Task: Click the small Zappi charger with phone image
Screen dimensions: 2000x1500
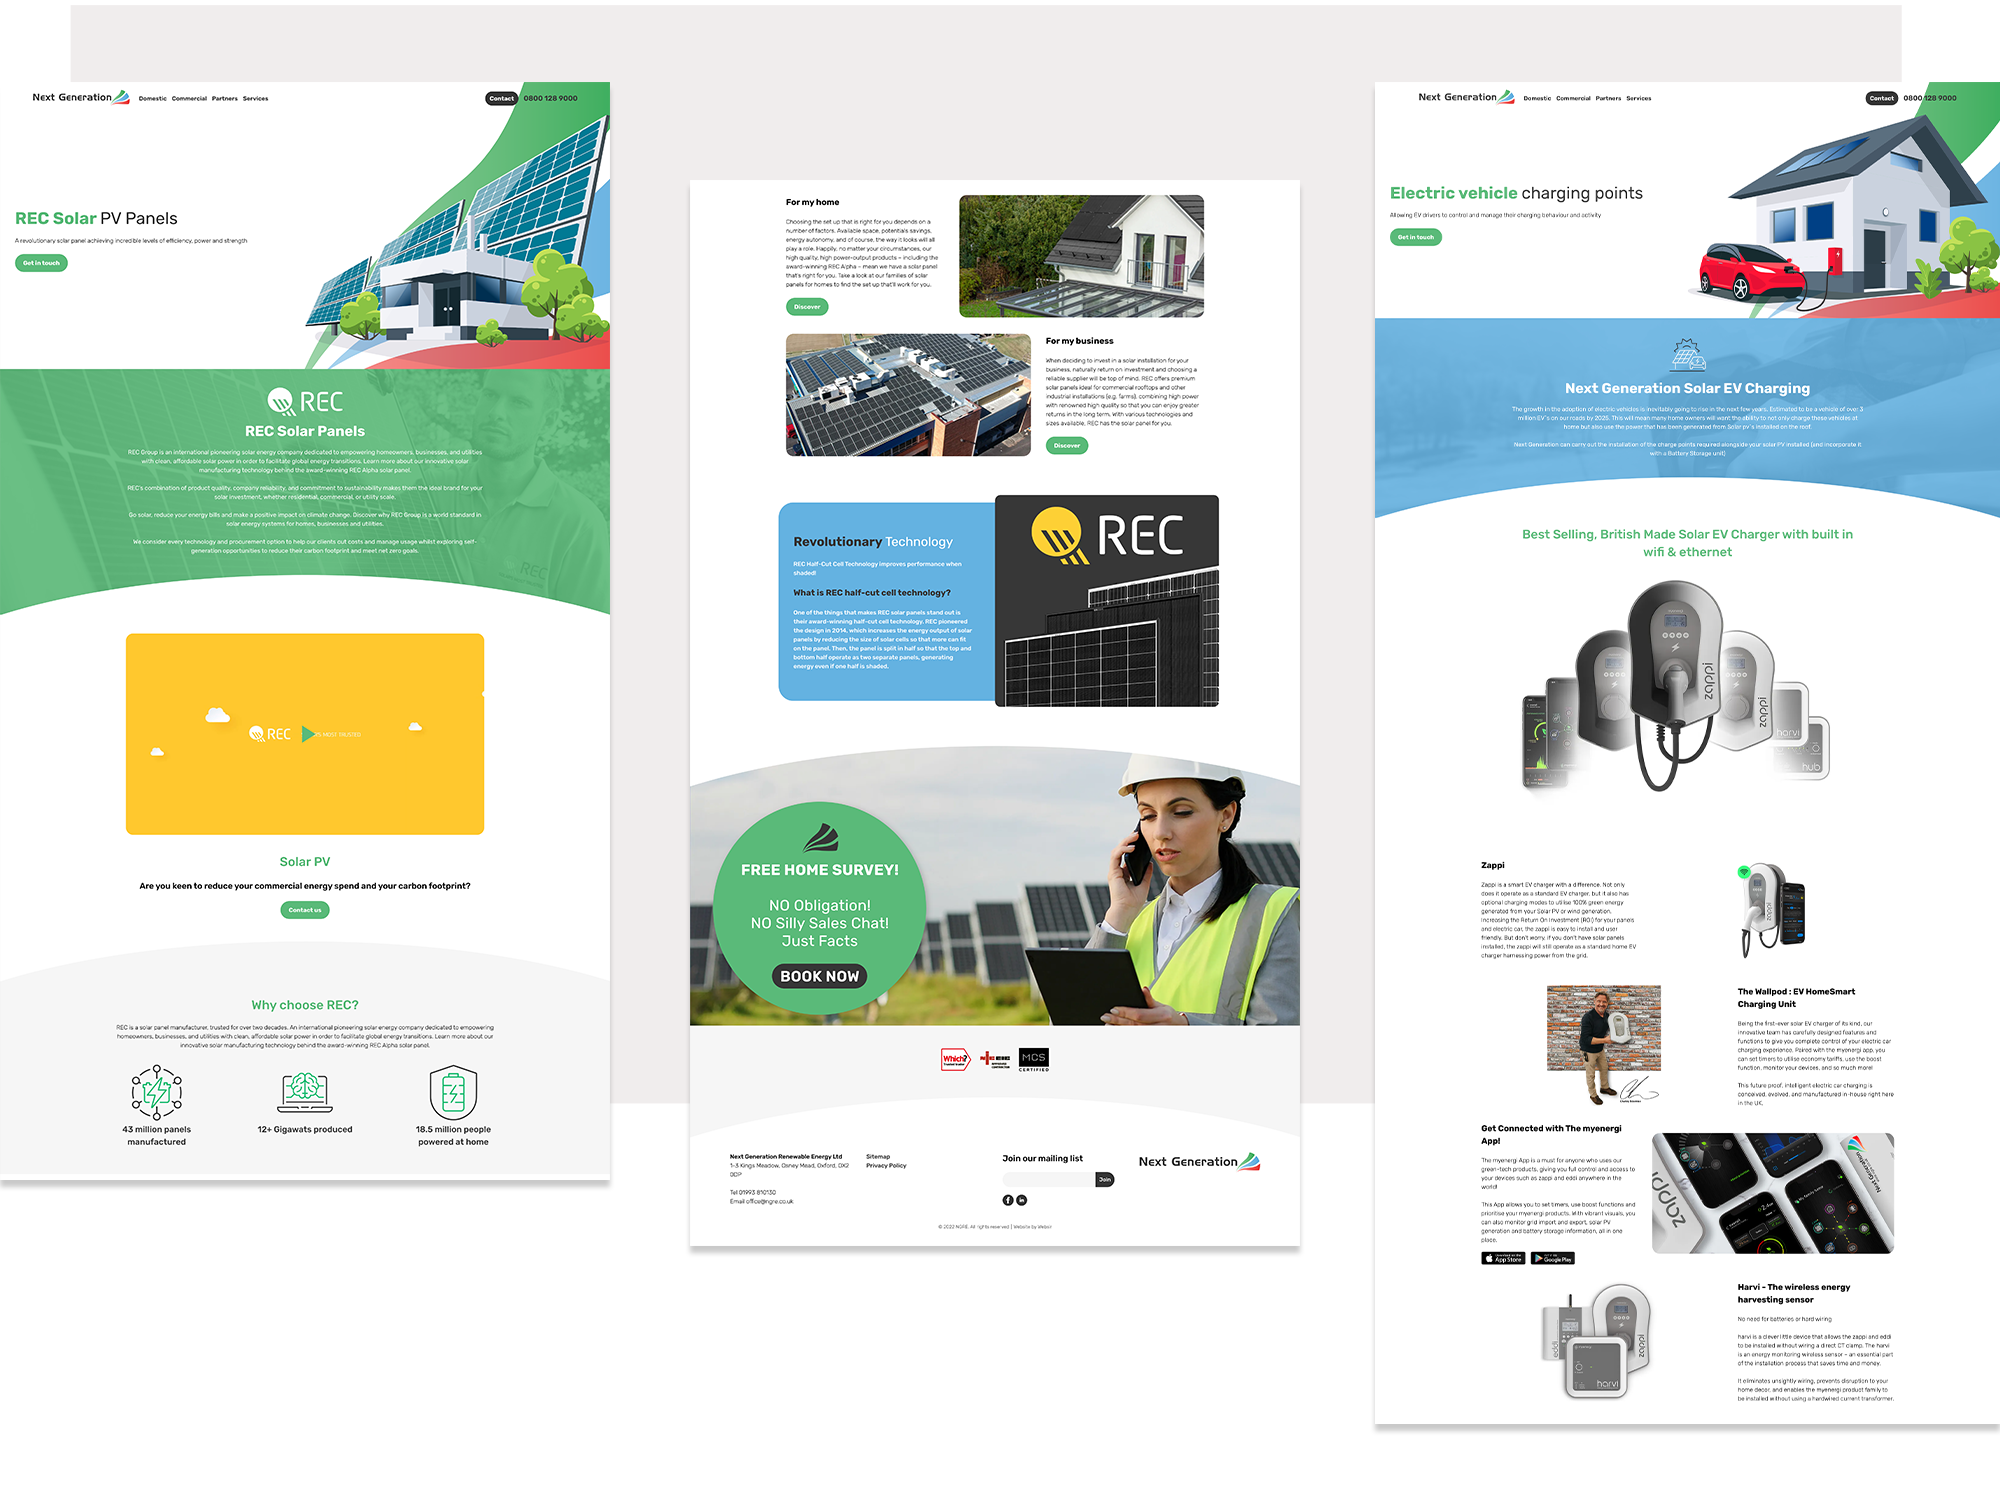Action: tap(1772, 910)
